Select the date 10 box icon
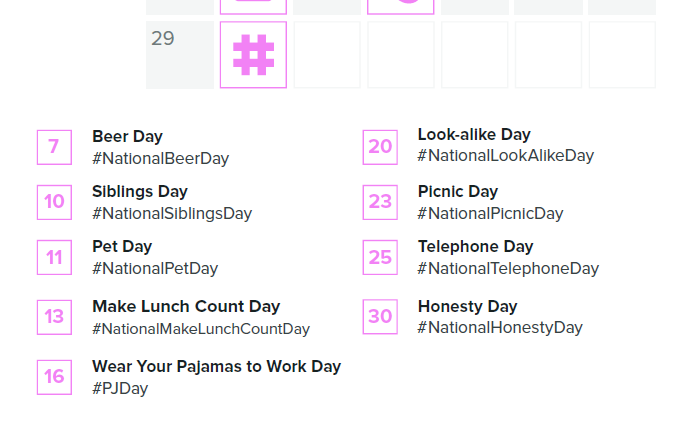 pos(54,202)
